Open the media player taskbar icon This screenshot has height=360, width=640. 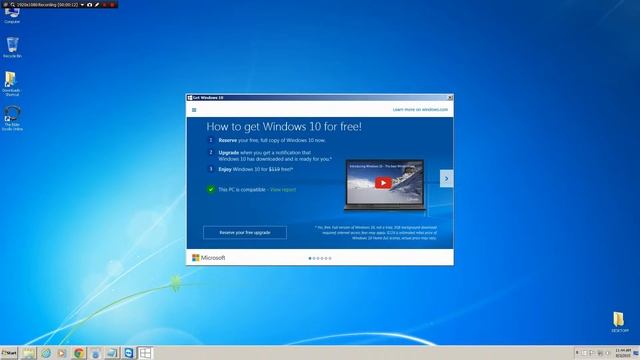[x=62, y=353]
